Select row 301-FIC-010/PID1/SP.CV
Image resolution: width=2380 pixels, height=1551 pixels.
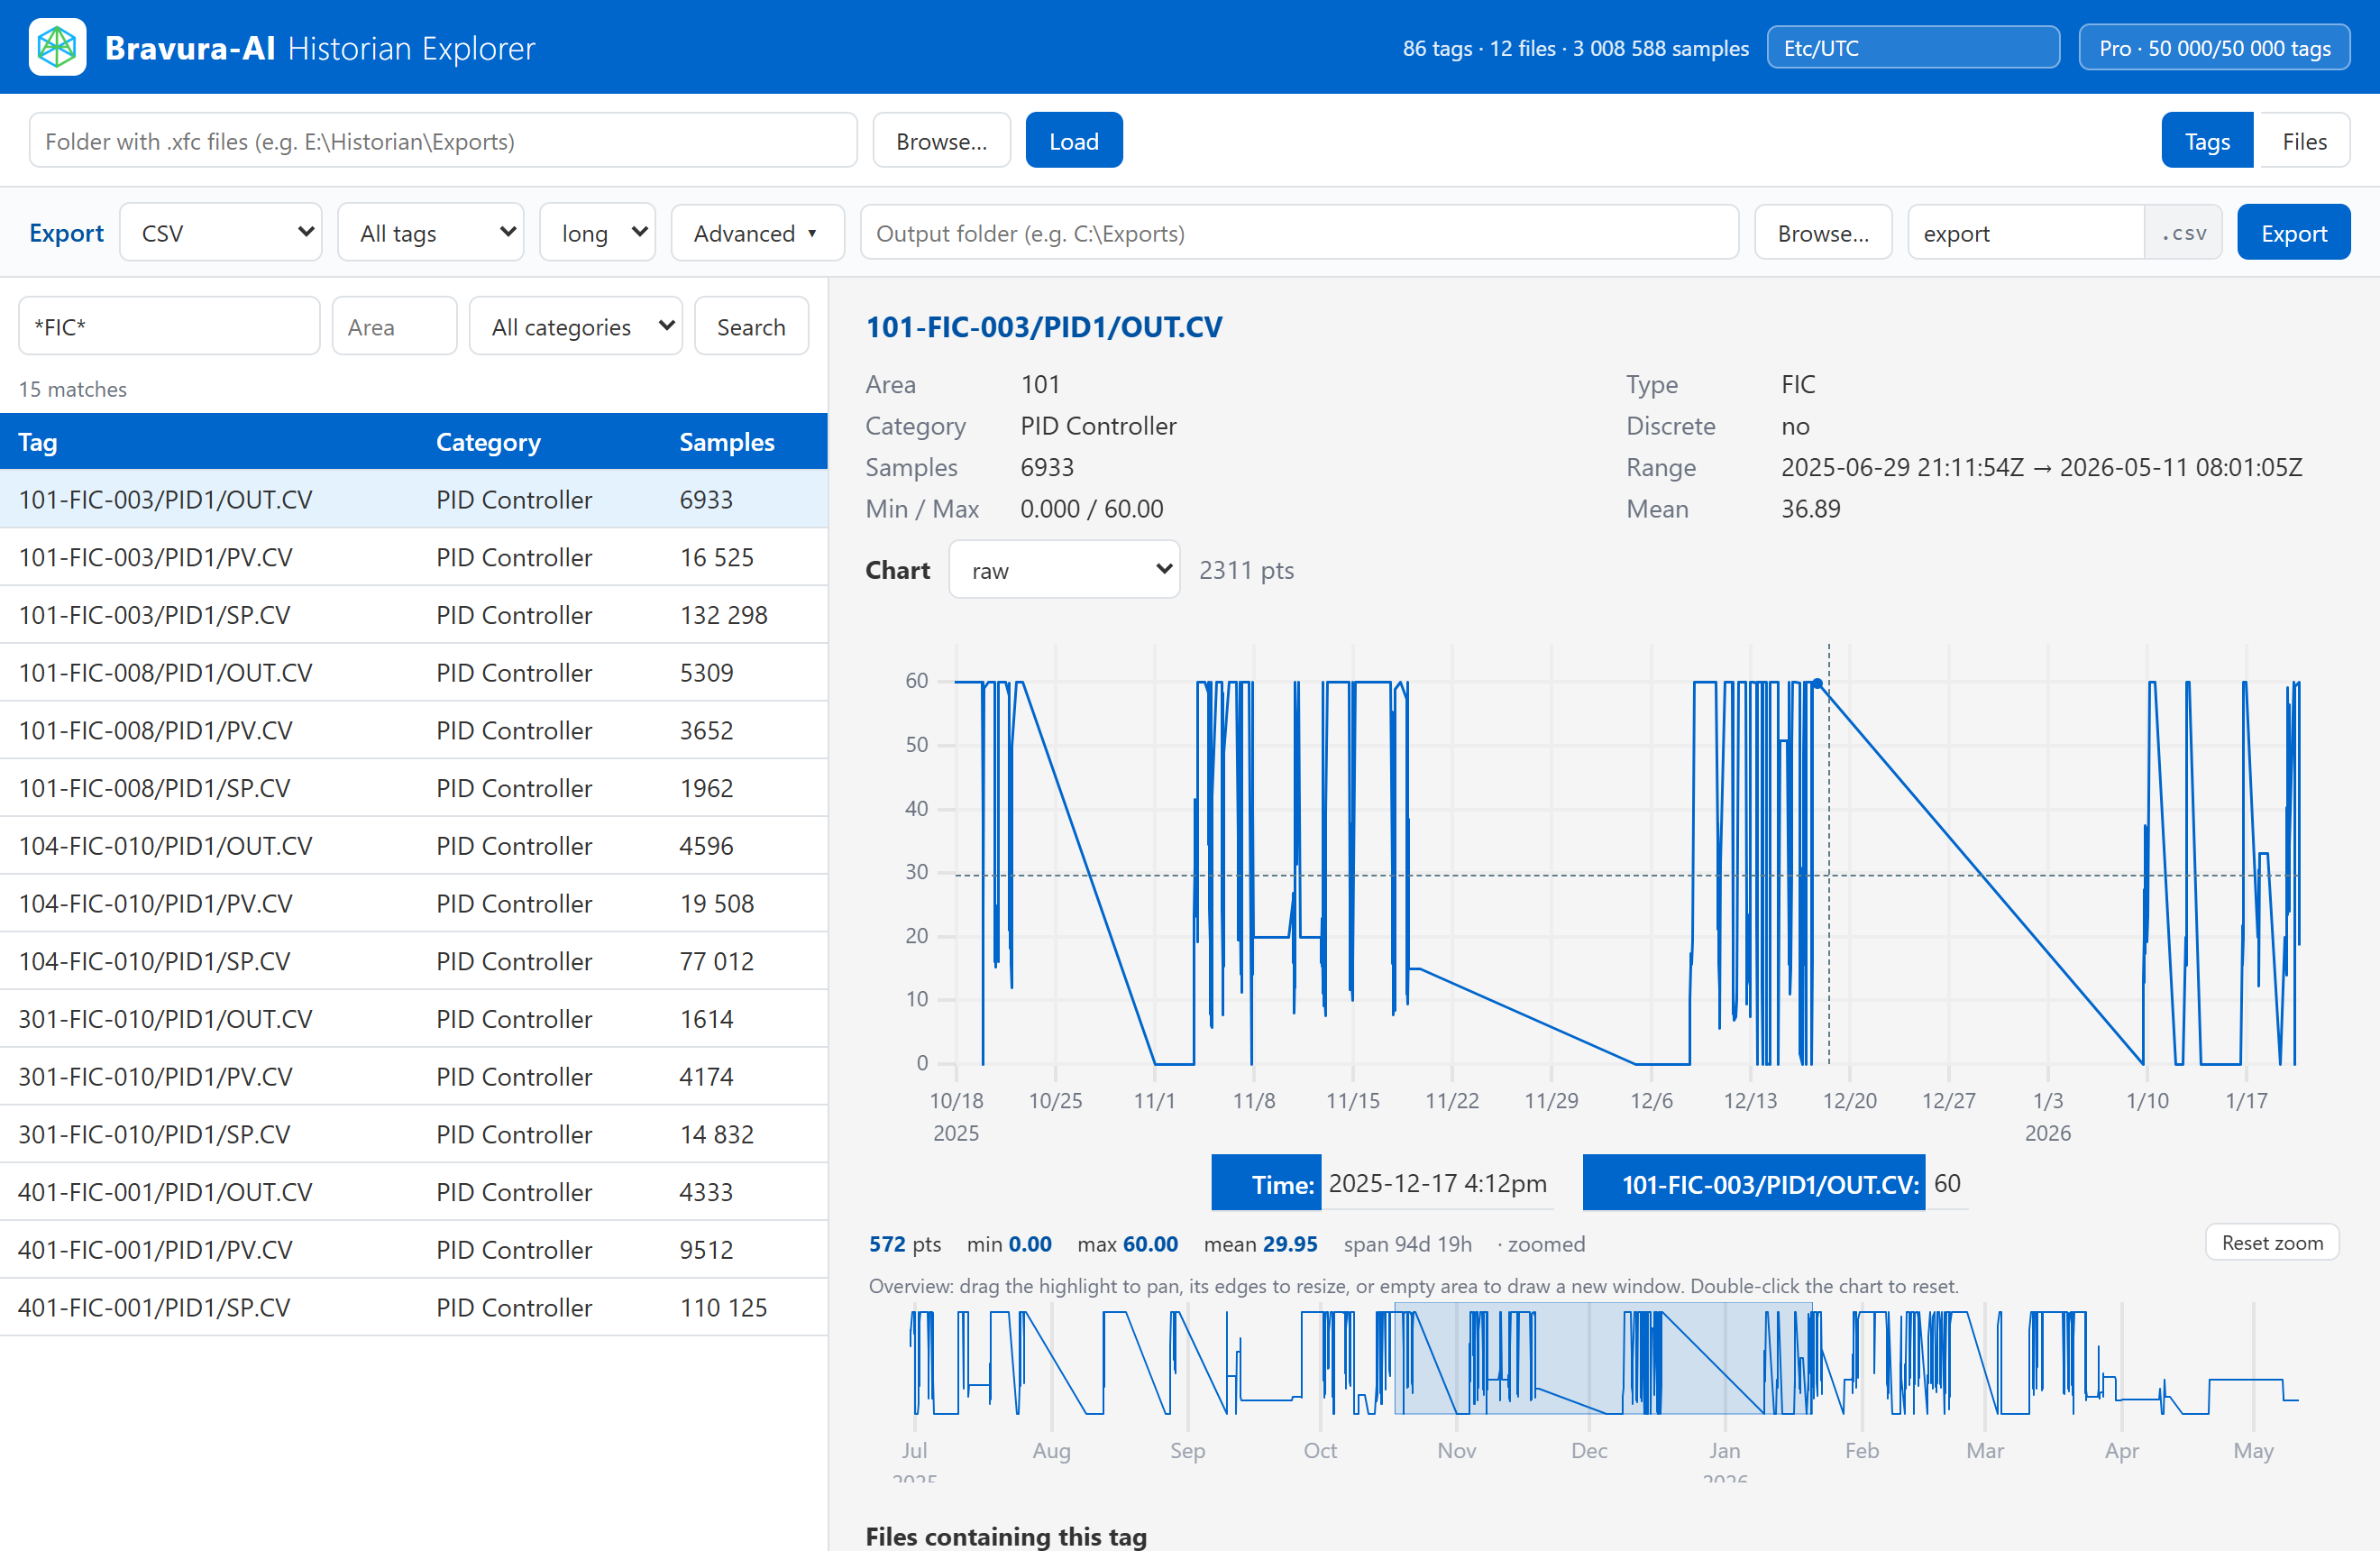414,1133
